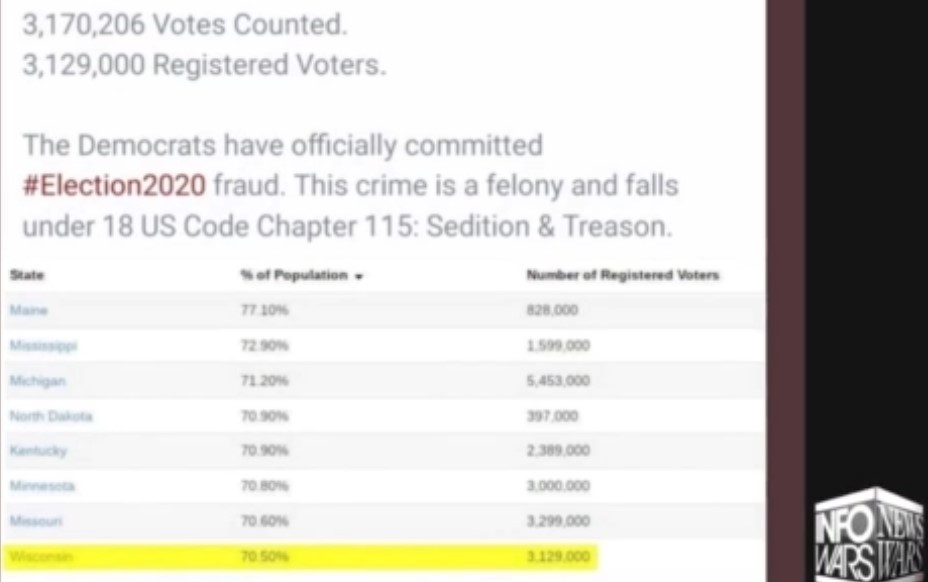
Task: Click the North Dakota state link
Action: pos(51,416)
